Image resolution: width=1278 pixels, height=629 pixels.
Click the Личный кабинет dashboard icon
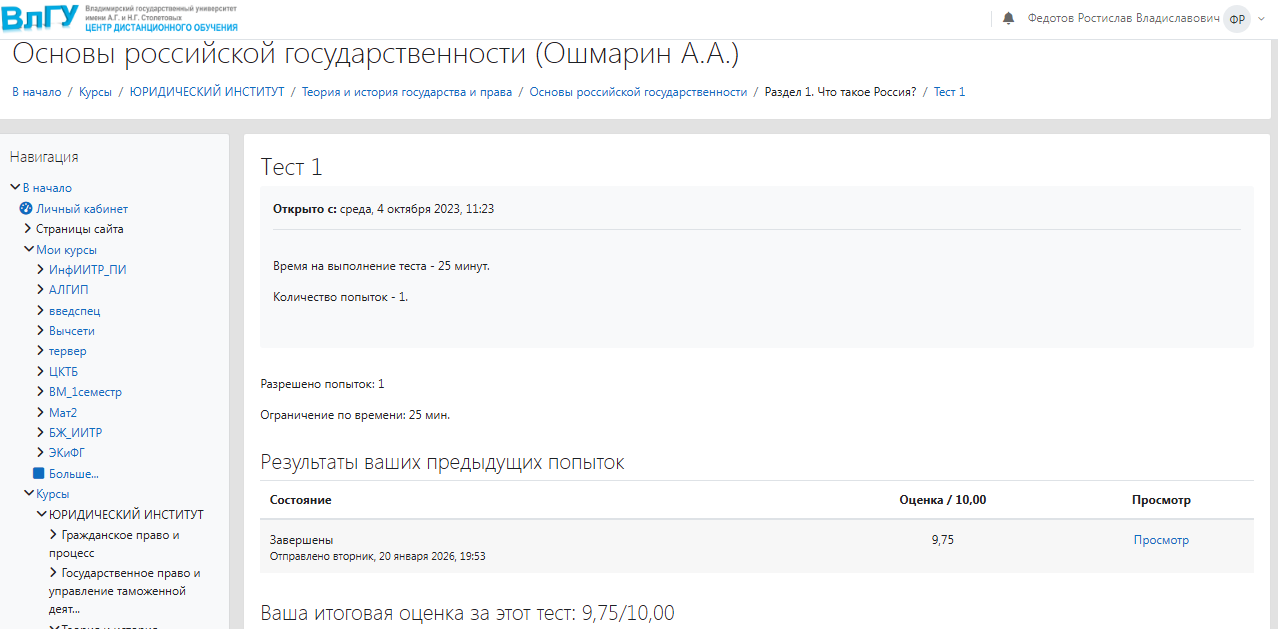27,209
